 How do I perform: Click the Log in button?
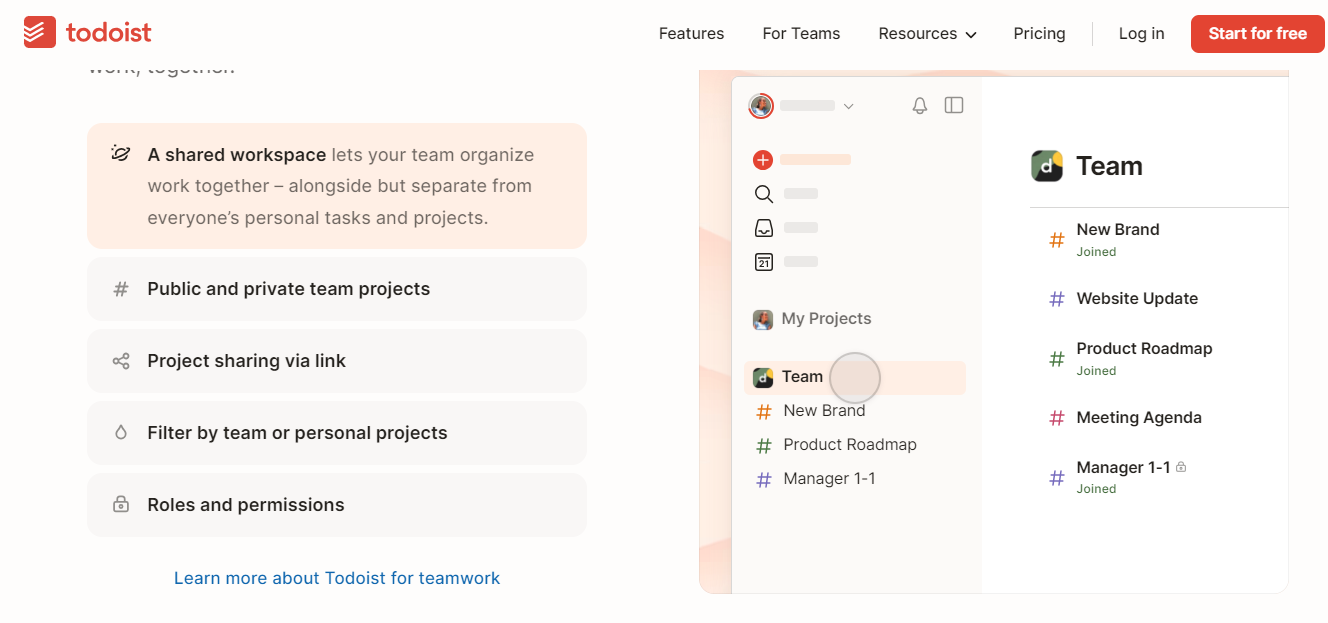coord(1141,33)
